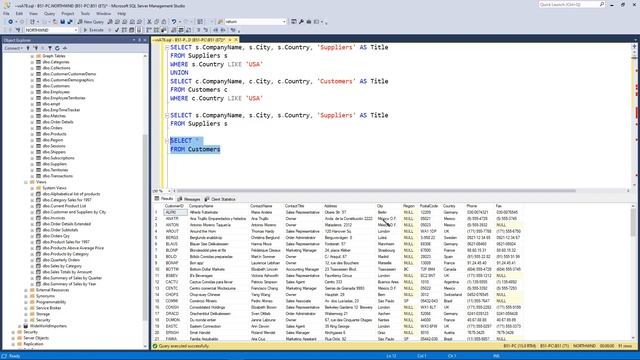This screenshot has height=360, width=640.
Task: Click the Undo arrow icon
Action: tap(174, 22)
